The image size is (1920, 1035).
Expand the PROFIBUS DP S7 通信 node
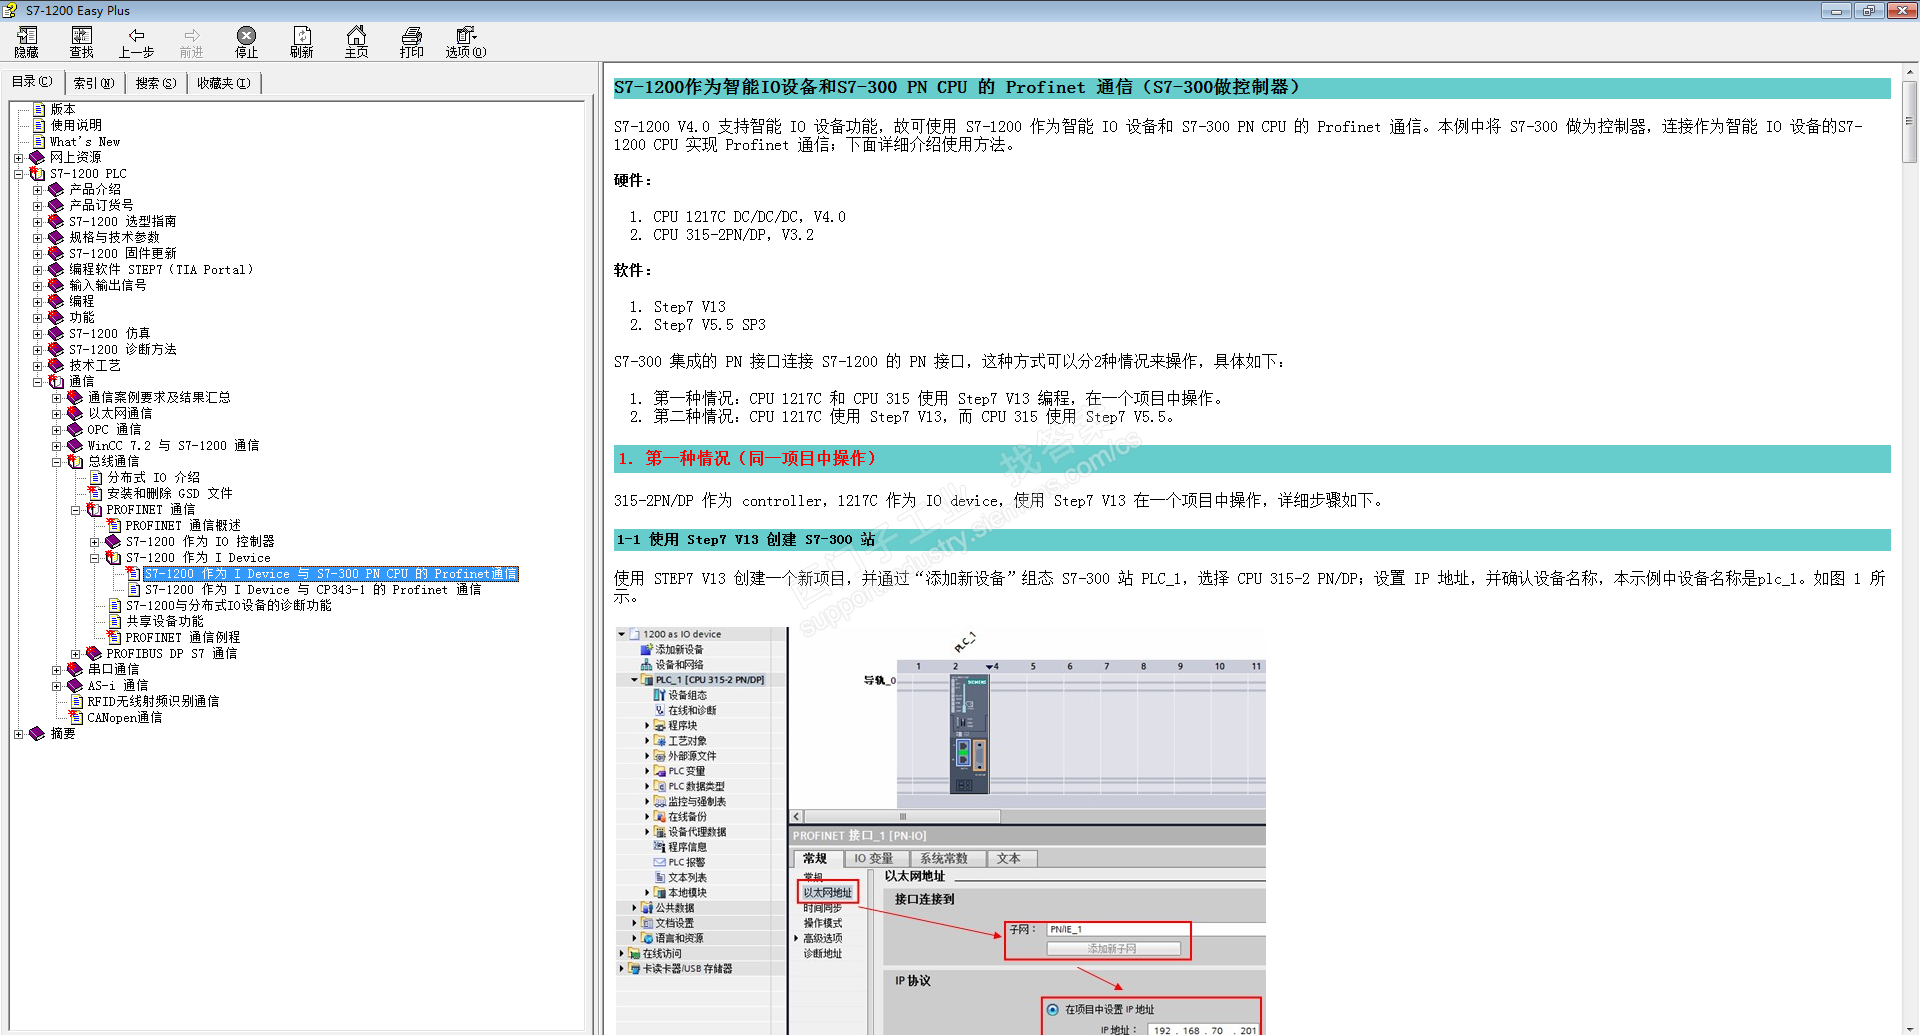tap(76, 654)
